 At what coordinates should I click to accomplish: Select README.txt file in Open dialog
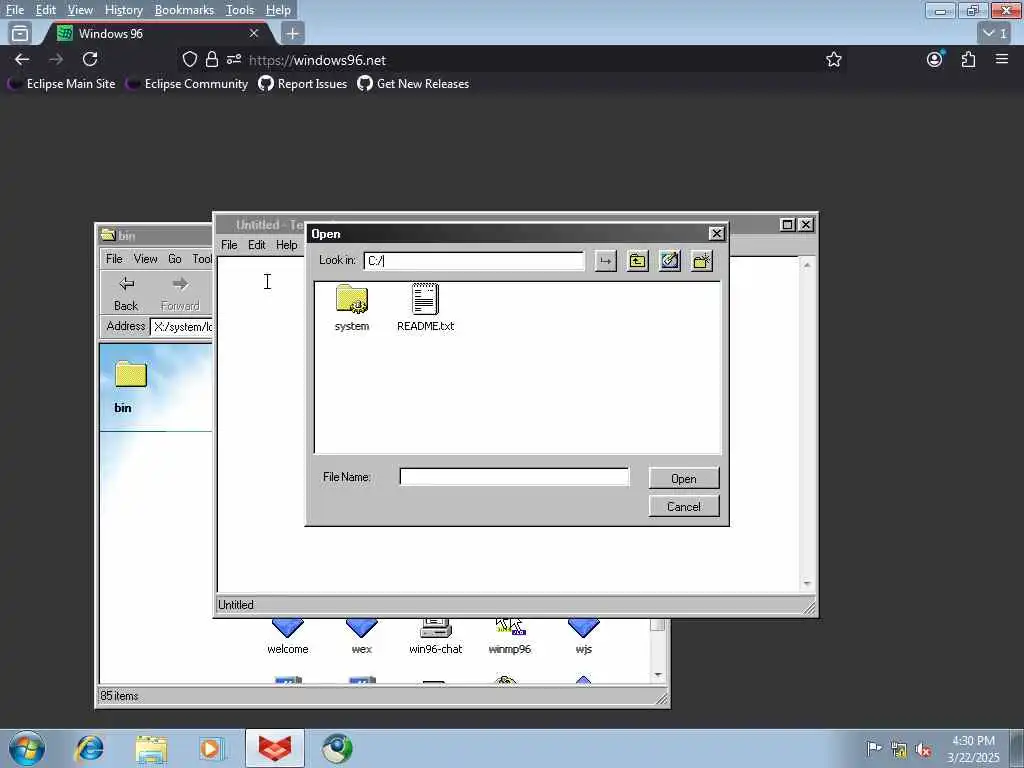coord(425,308)
